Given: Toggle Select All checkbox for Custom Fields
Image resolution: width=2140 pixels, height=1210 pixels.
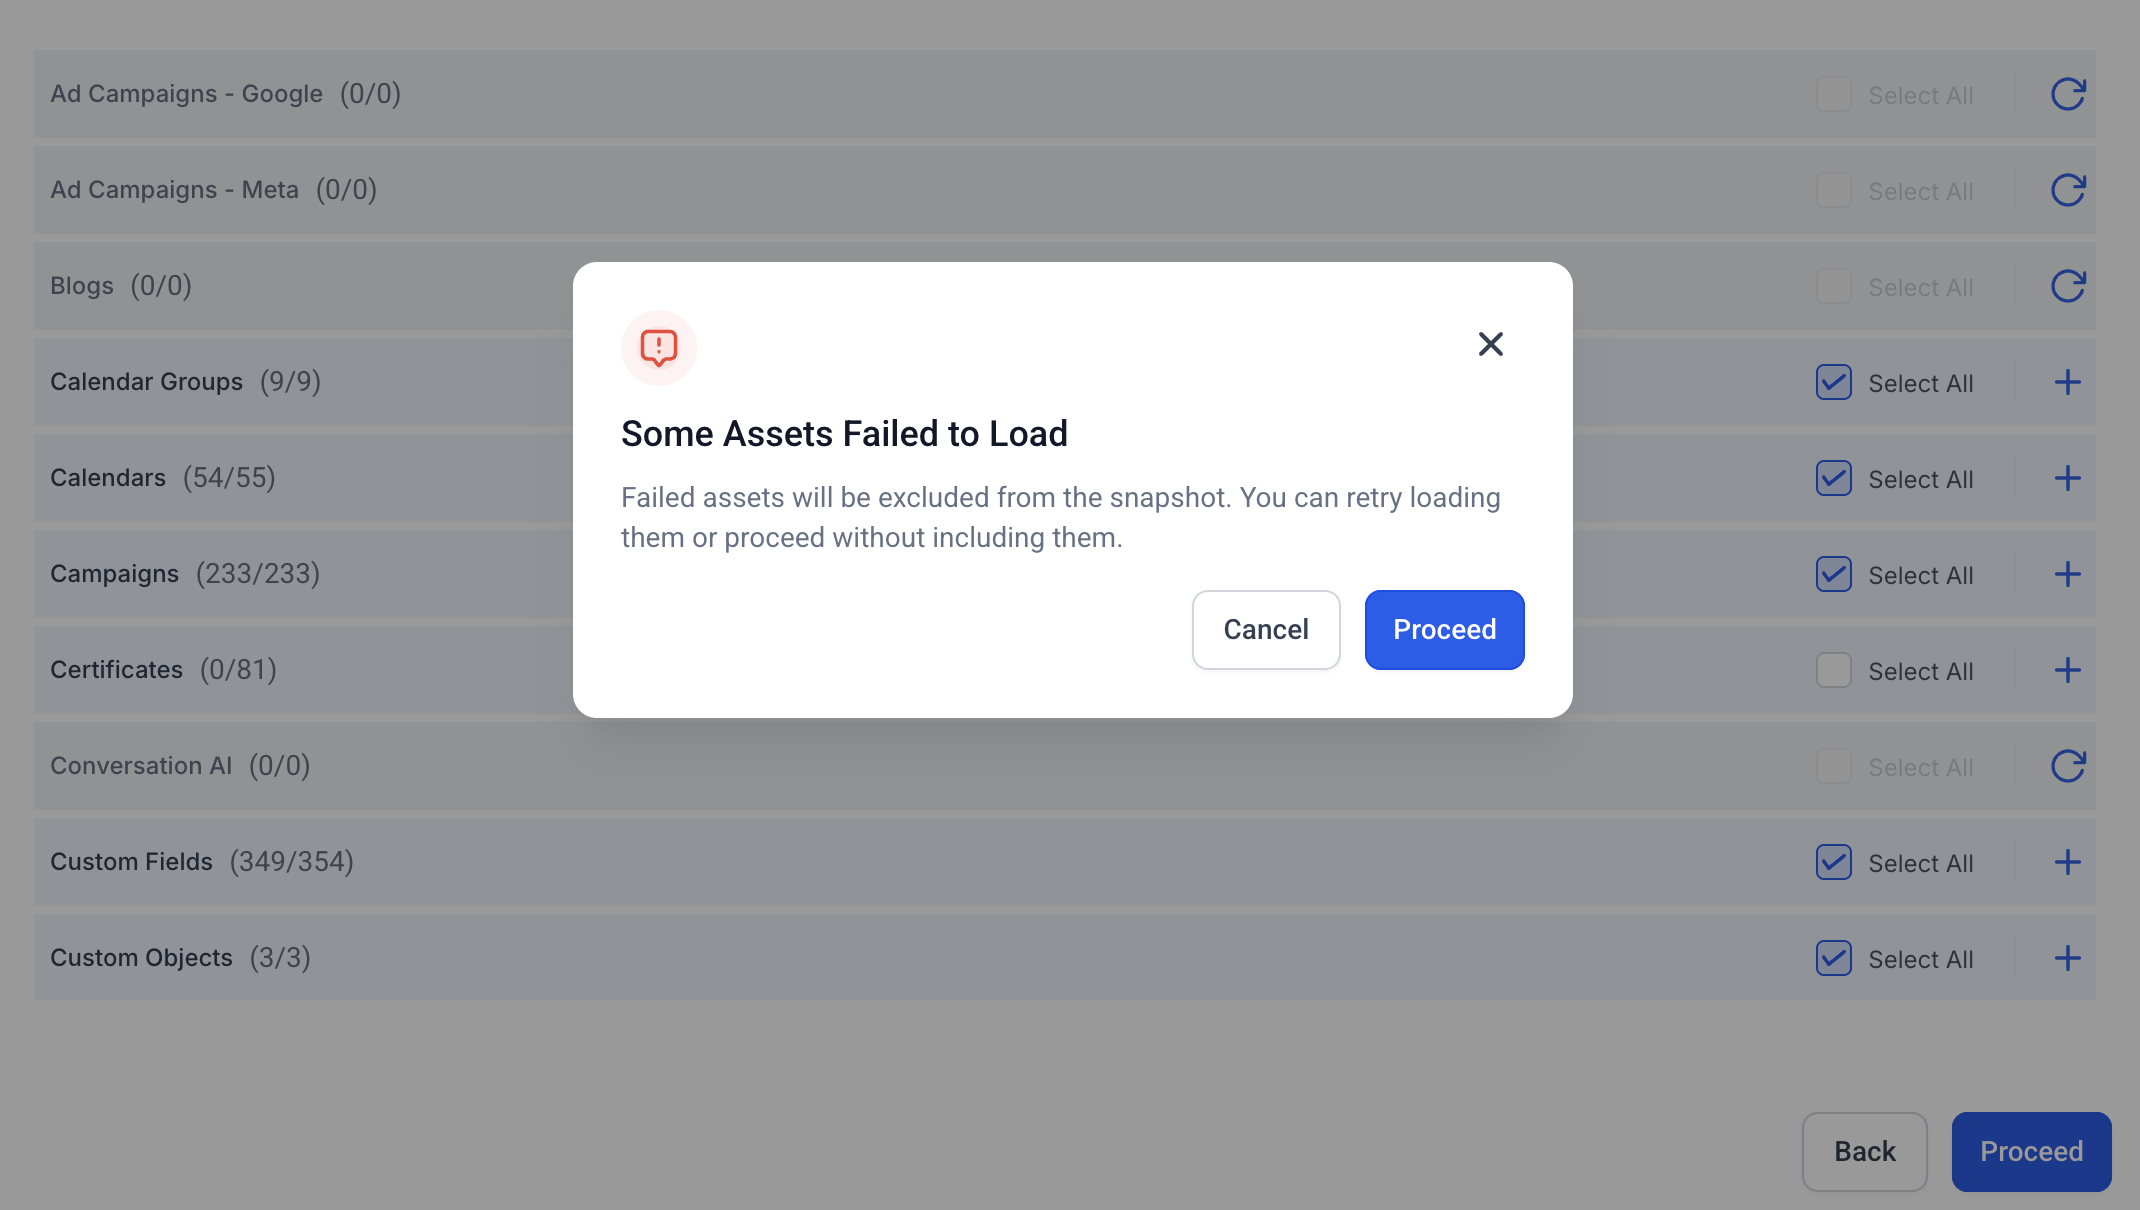Looking at the screenshot, I should [1833, 862].
